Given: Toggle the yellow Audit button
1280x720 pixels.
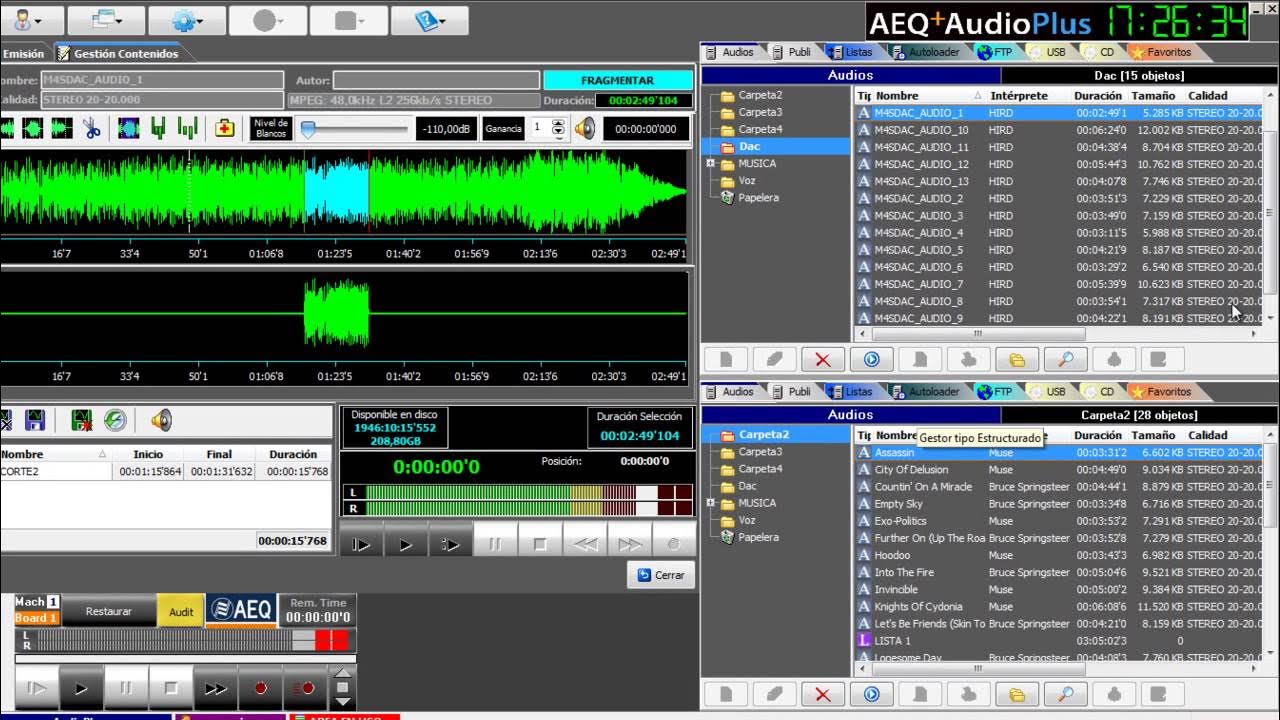Looking at the screenshot, I should click(x=181, y=611).
